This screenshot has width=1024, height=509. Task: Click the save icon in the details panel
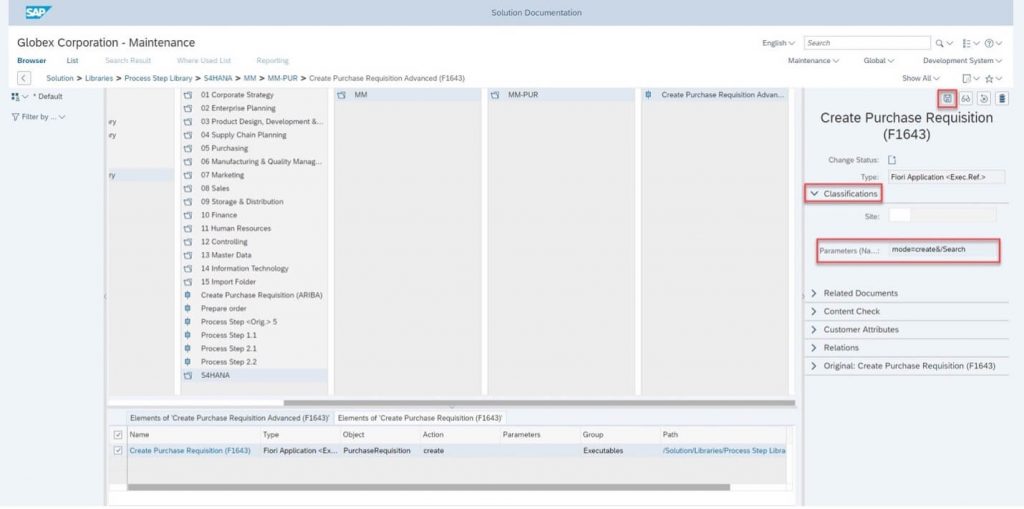click(x=948, y=99)
